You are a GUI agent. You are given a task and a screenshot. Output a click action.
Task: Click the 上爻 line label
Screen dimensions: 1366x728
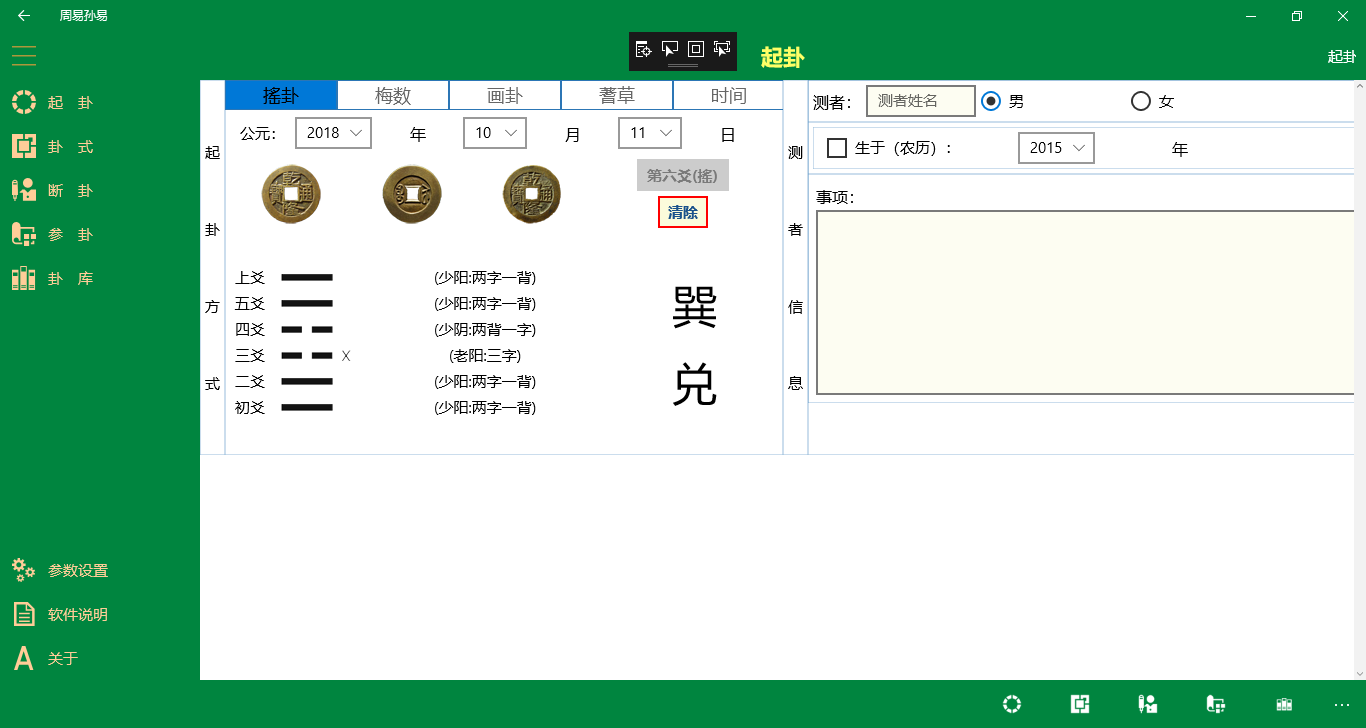coord(250,277)
